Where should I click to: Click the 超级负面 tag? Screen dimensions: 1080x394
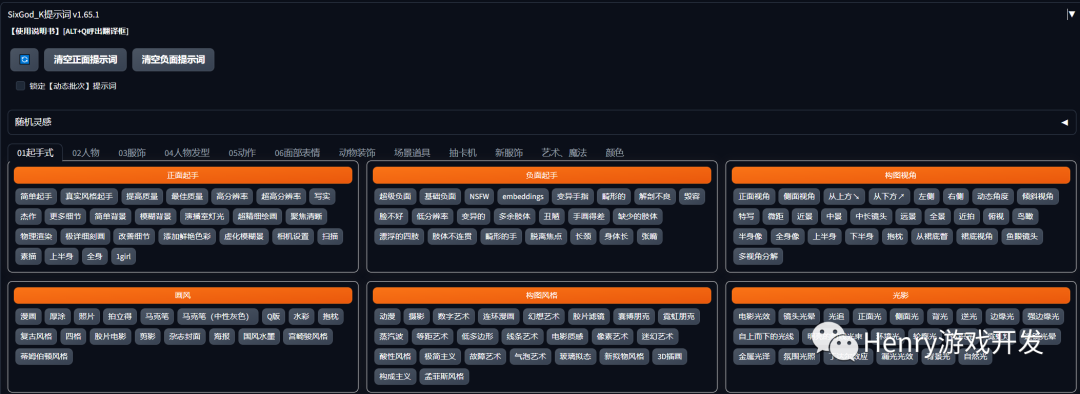click(x=395, y=196)
